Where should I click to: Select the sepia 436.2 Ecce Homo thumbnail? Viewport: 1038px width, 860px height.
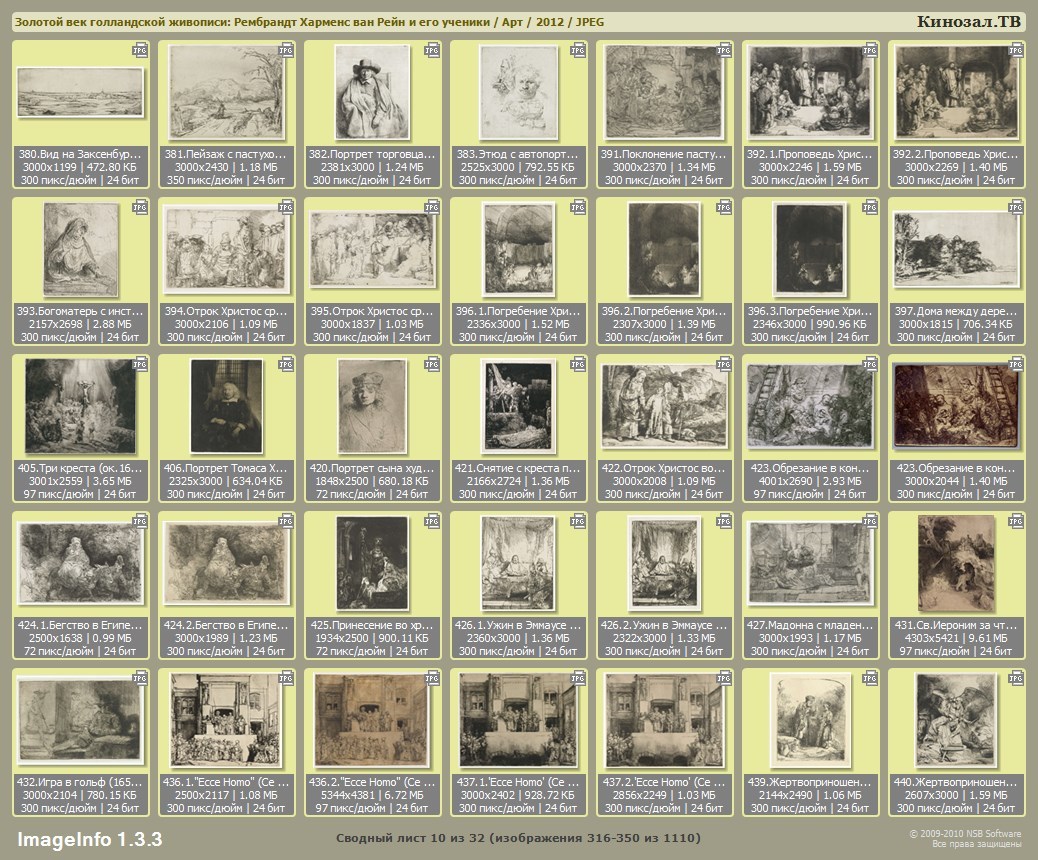(x=372, y=720)
